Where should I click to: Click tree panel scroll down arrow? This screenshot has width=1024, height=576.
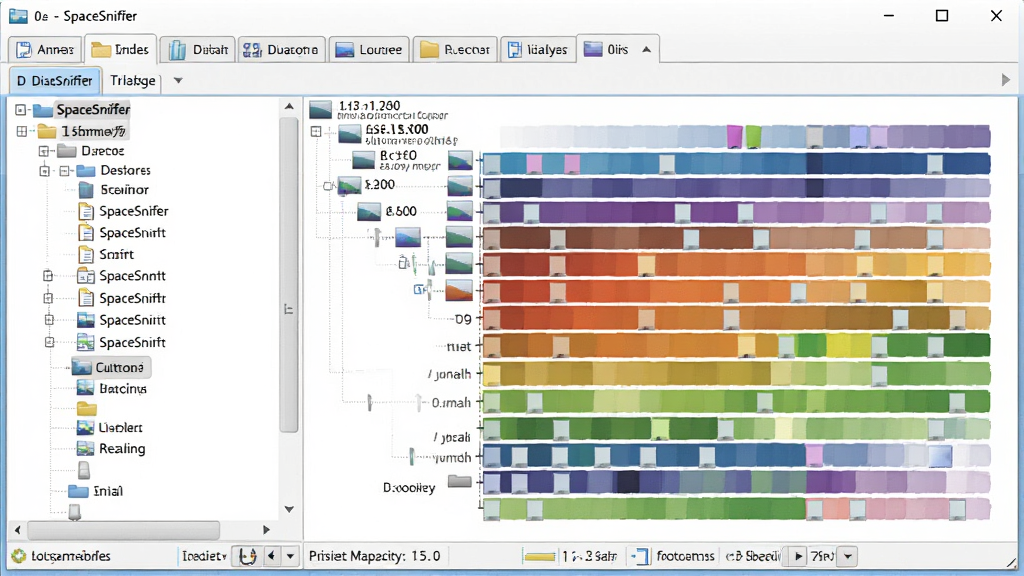(x=289, y=509)
